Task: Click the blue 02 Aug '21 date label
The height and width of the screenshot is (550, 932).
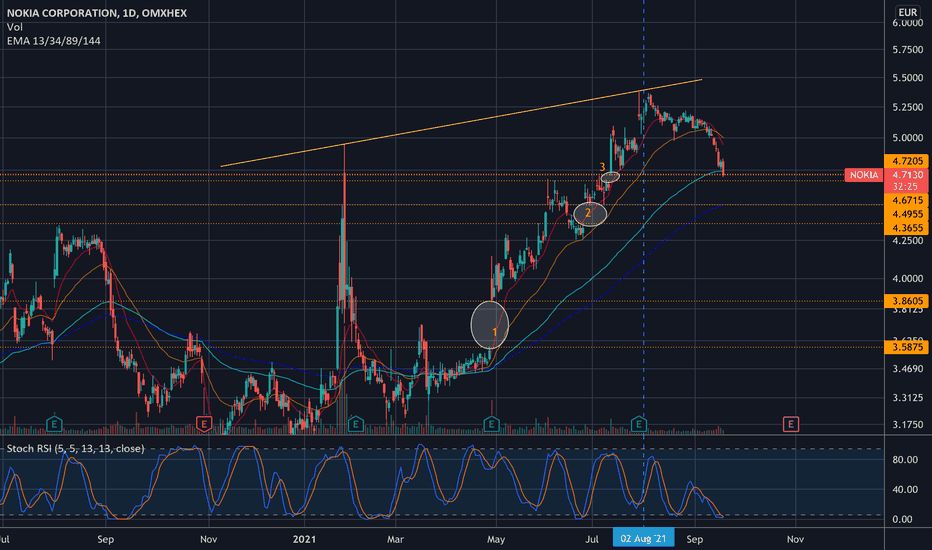Action: coord(643,538)
